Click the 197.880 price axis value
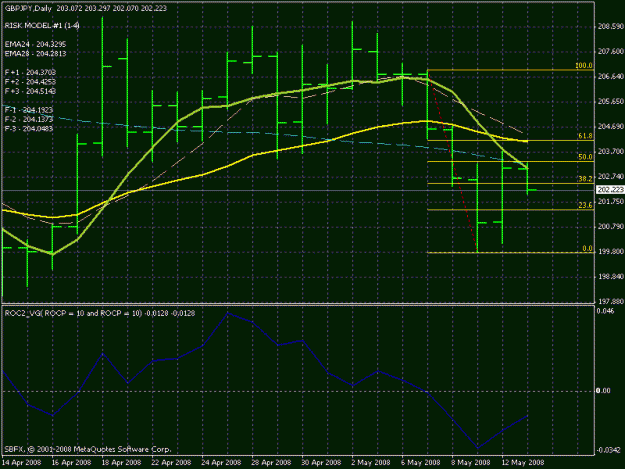625x469 pixels. coord(610,302)
